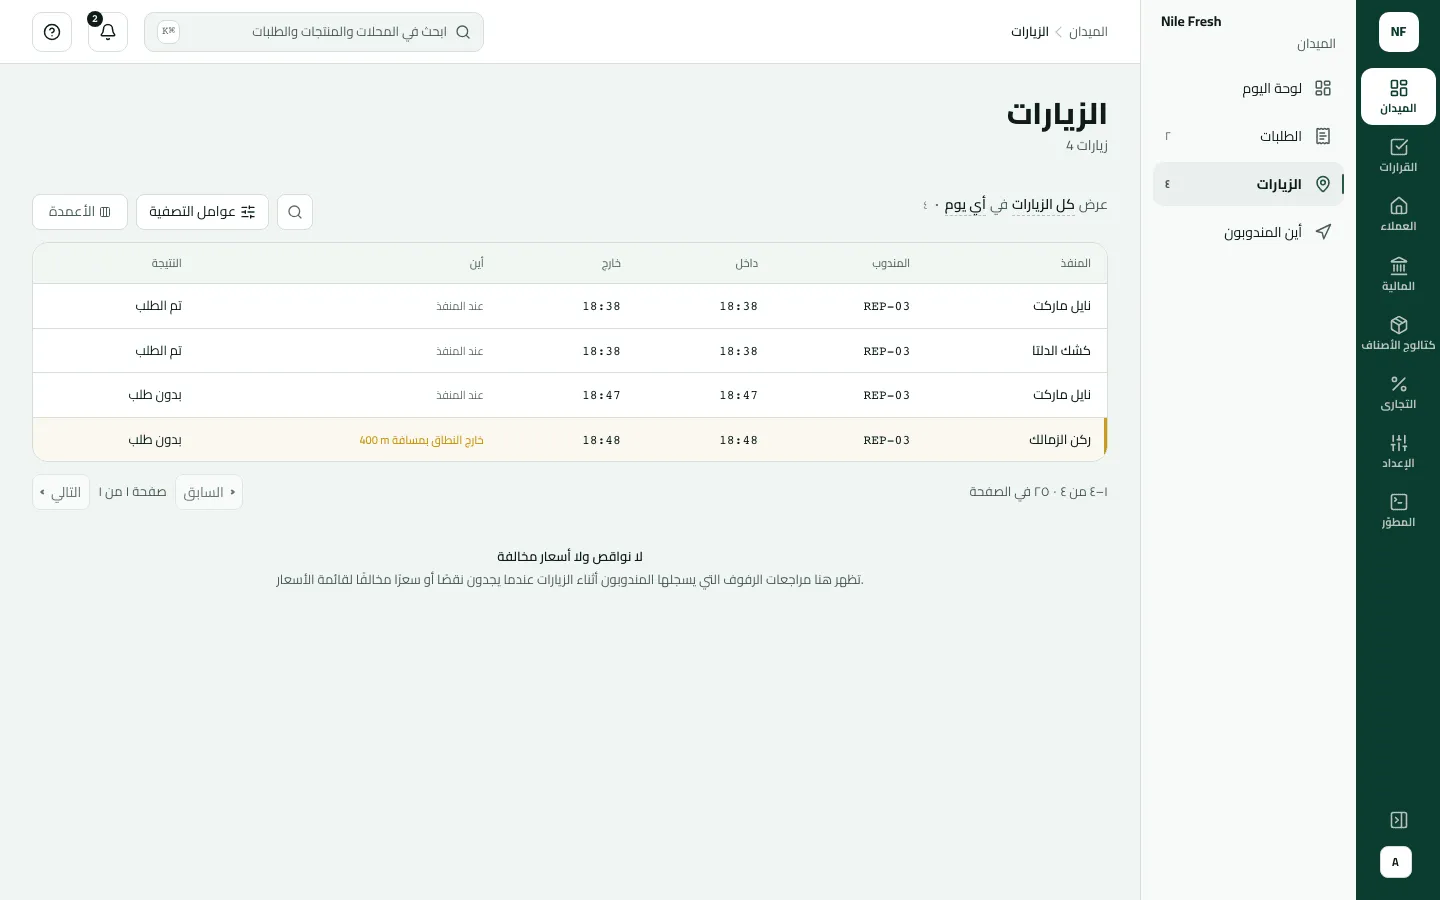Sort by داخل column header
Viewport: 1440px width, 900px height.
747,263
